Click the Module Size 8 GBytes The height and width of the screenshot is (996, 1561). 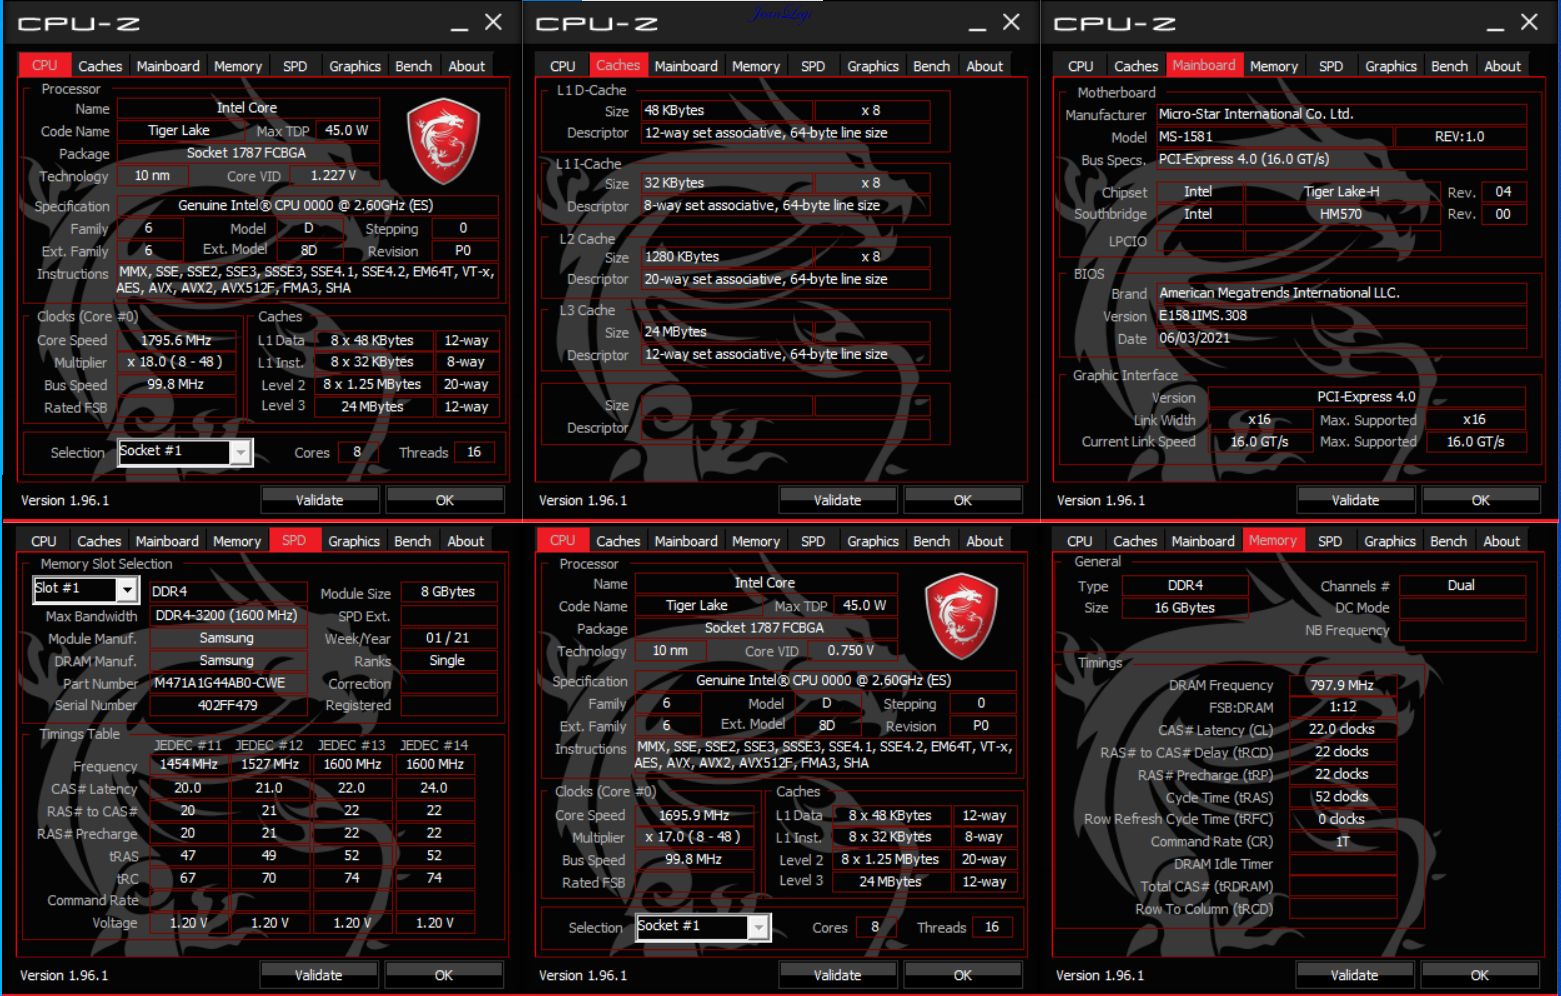[x=448, y=591]
